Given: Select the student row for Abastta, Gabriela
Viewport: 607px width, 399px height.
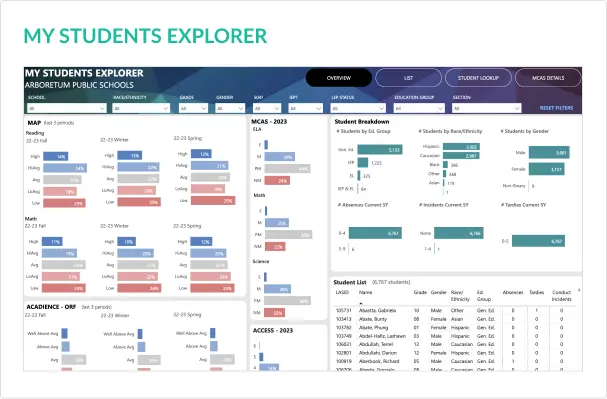Looking at the screenshot, I should (454, 310).
